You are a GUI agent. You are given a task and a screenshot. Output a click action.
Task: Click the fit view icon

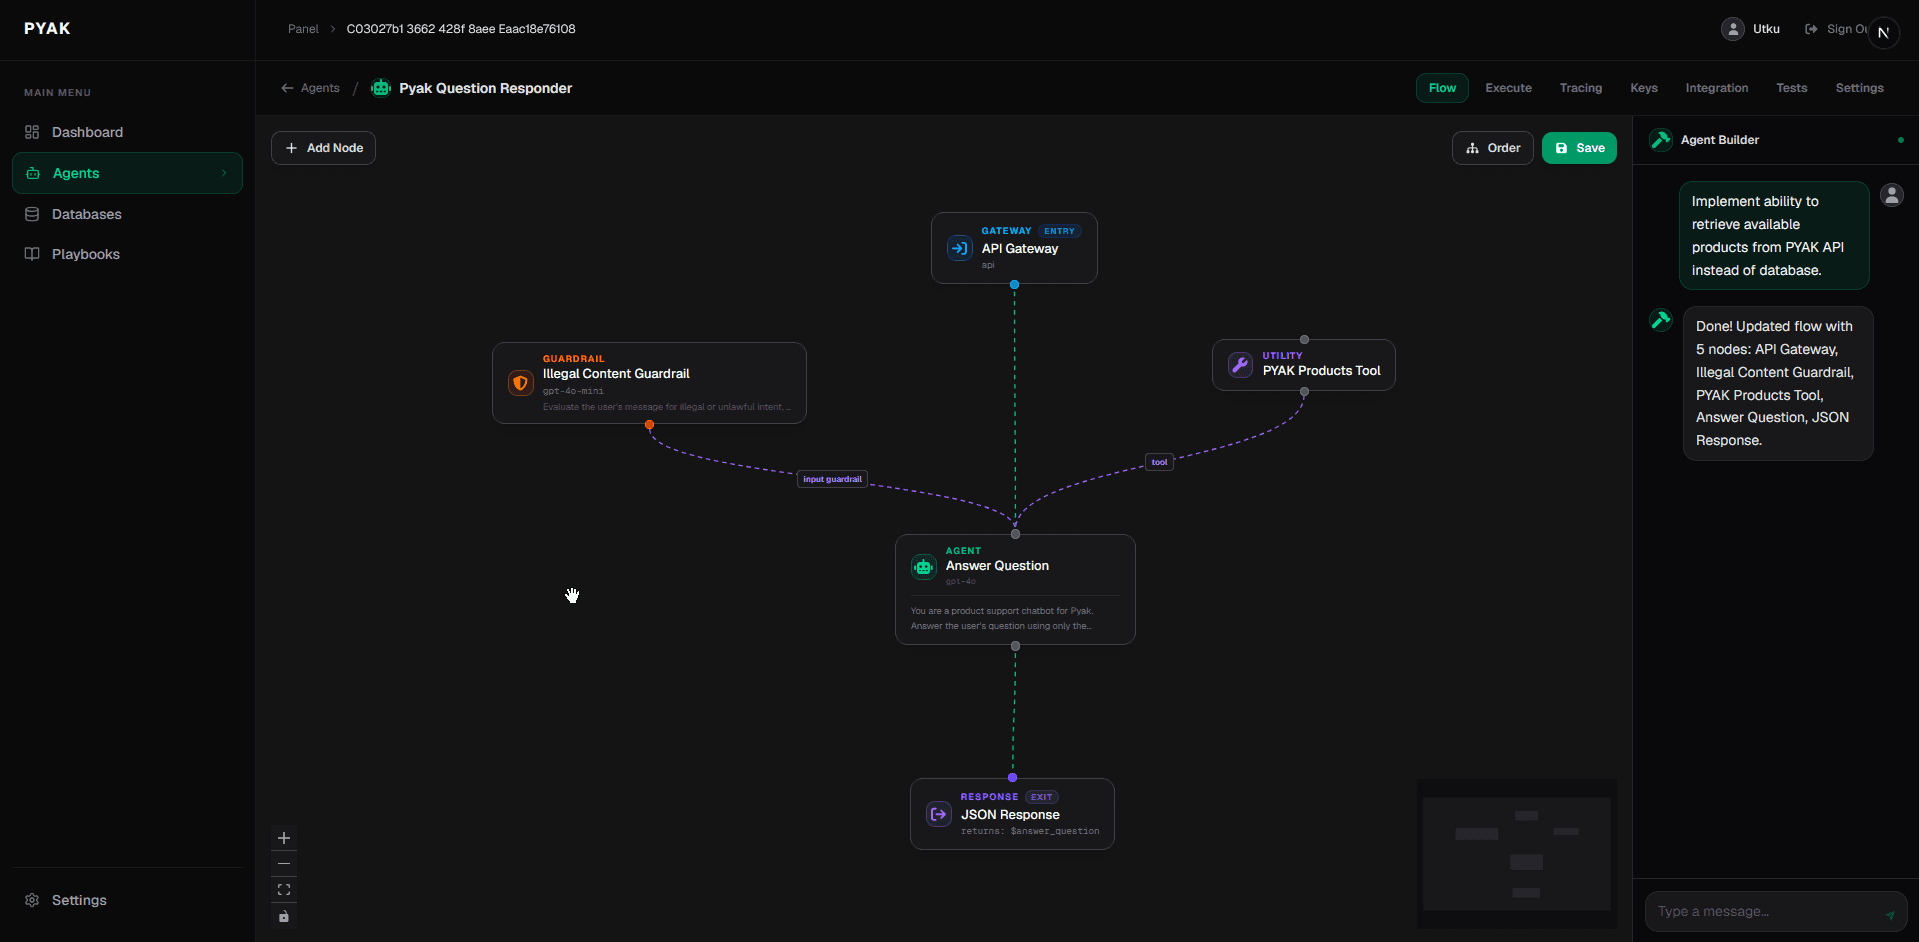[x=284, y=890]
